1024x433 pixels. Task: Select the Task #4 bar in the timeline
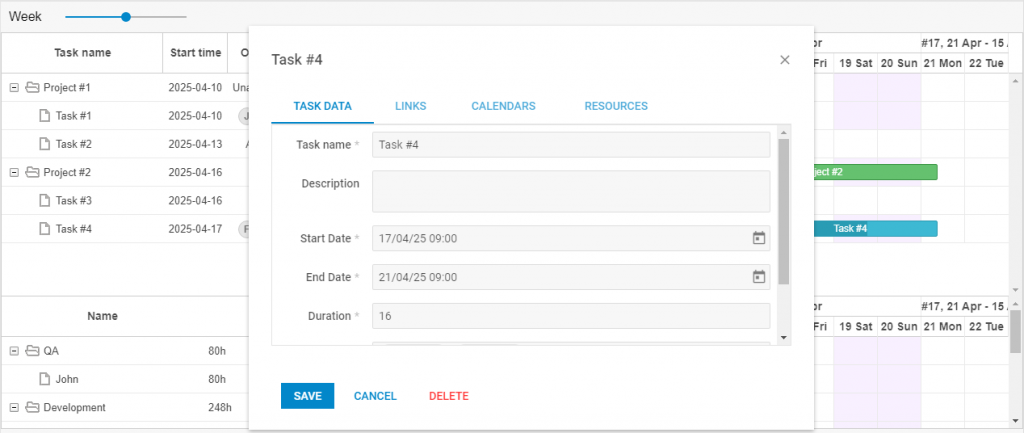pyautogui.click(x=875, y=229)
